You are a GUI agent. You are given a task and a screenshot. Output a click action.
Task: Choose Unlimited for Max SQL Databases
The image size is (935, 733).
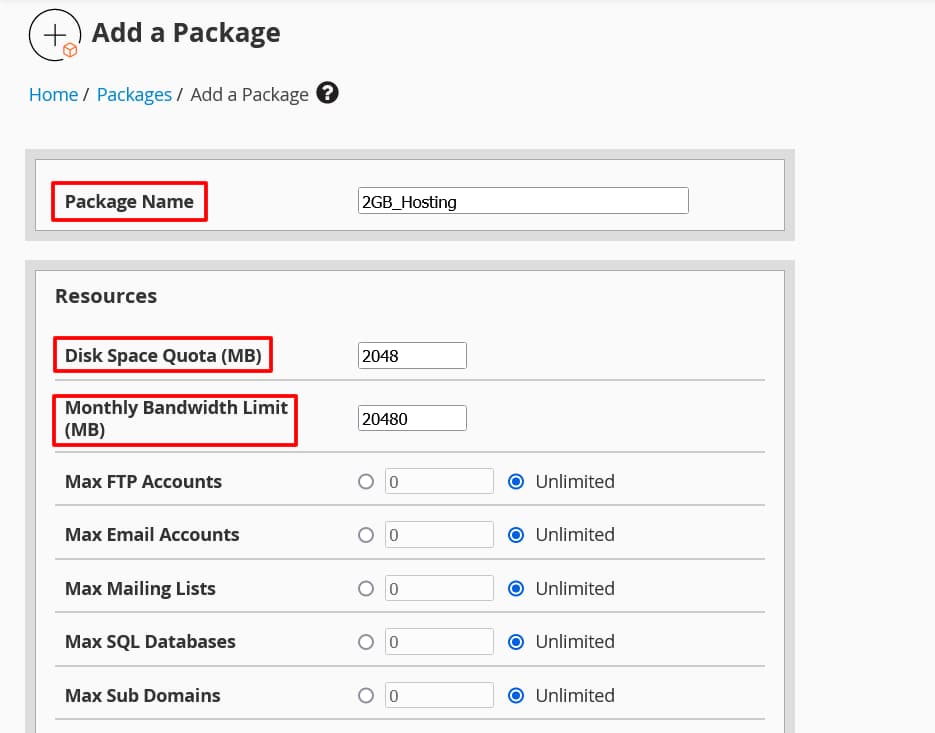[516, 642]
